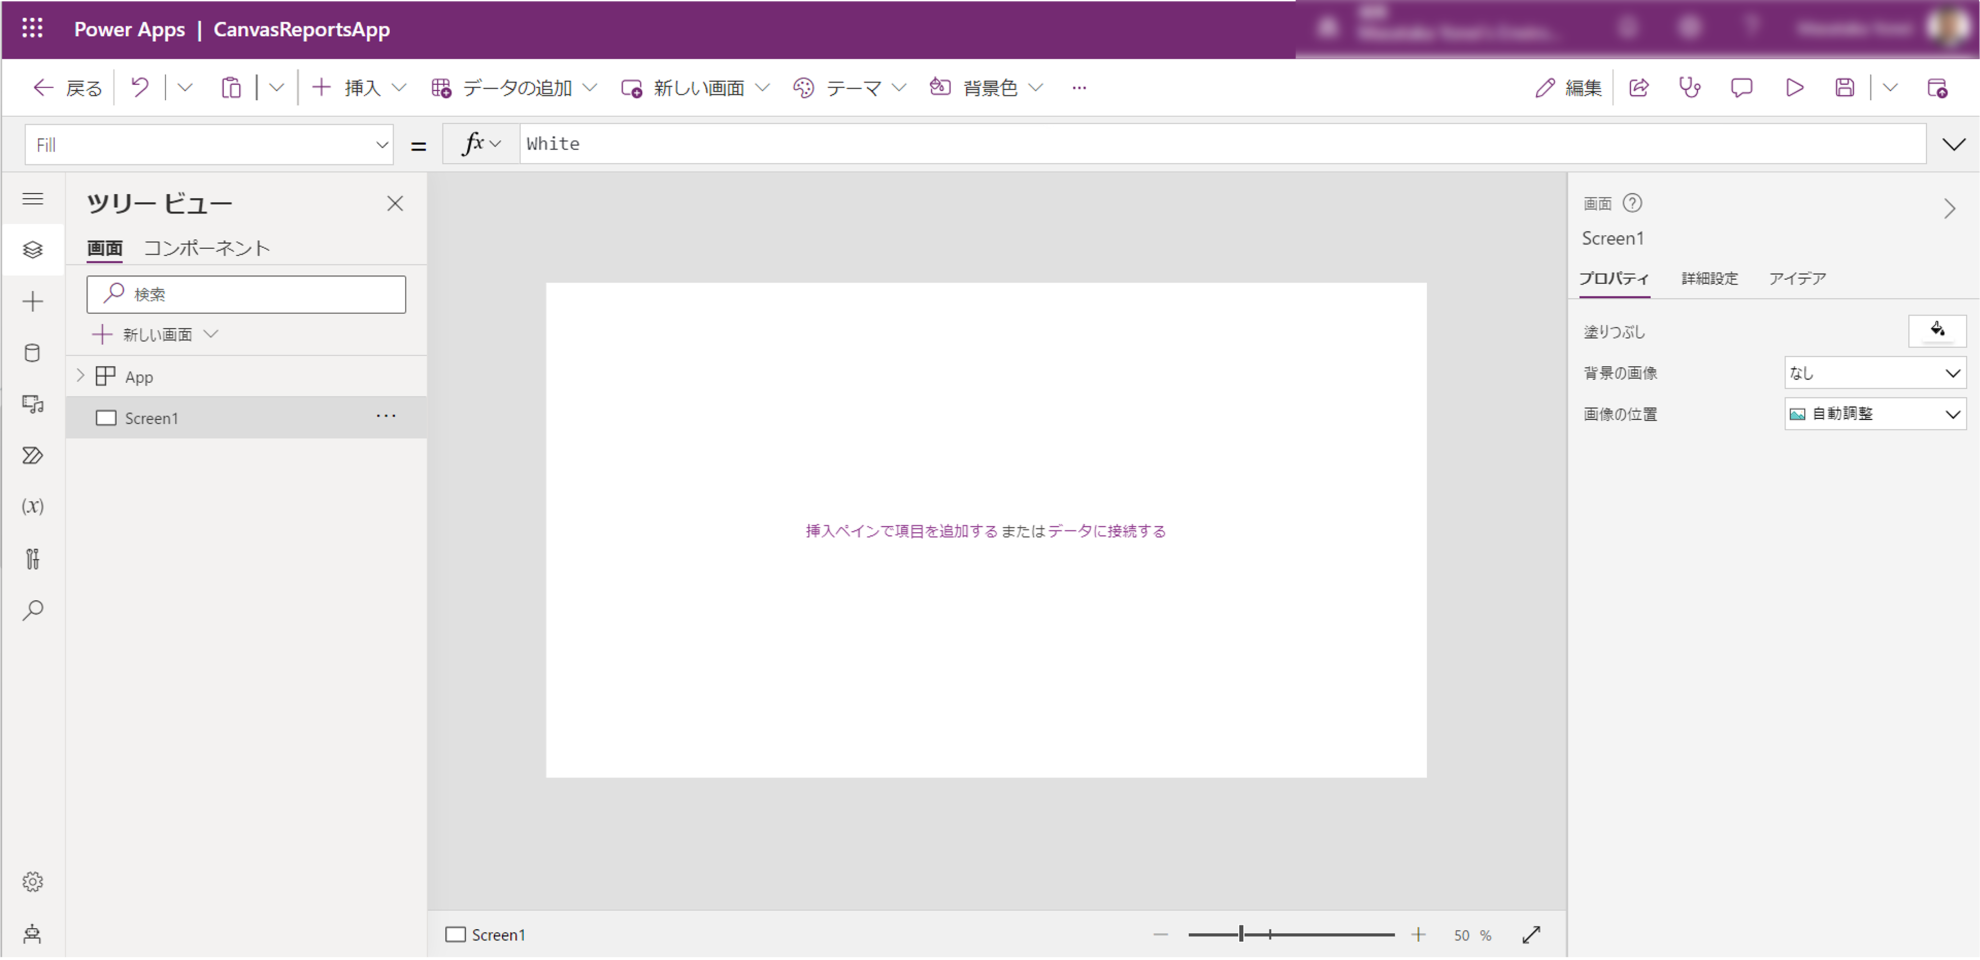This screenshot has height=960, width=1980.
Task: Click the データに接続する link
Action: [1107, 531]
